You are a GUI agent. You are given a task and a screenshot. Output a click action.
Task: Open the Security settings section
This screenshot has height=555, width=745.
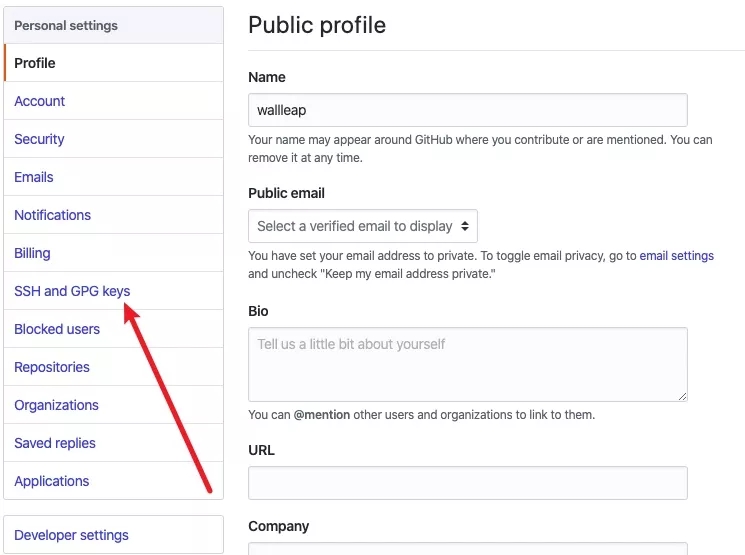39,139
